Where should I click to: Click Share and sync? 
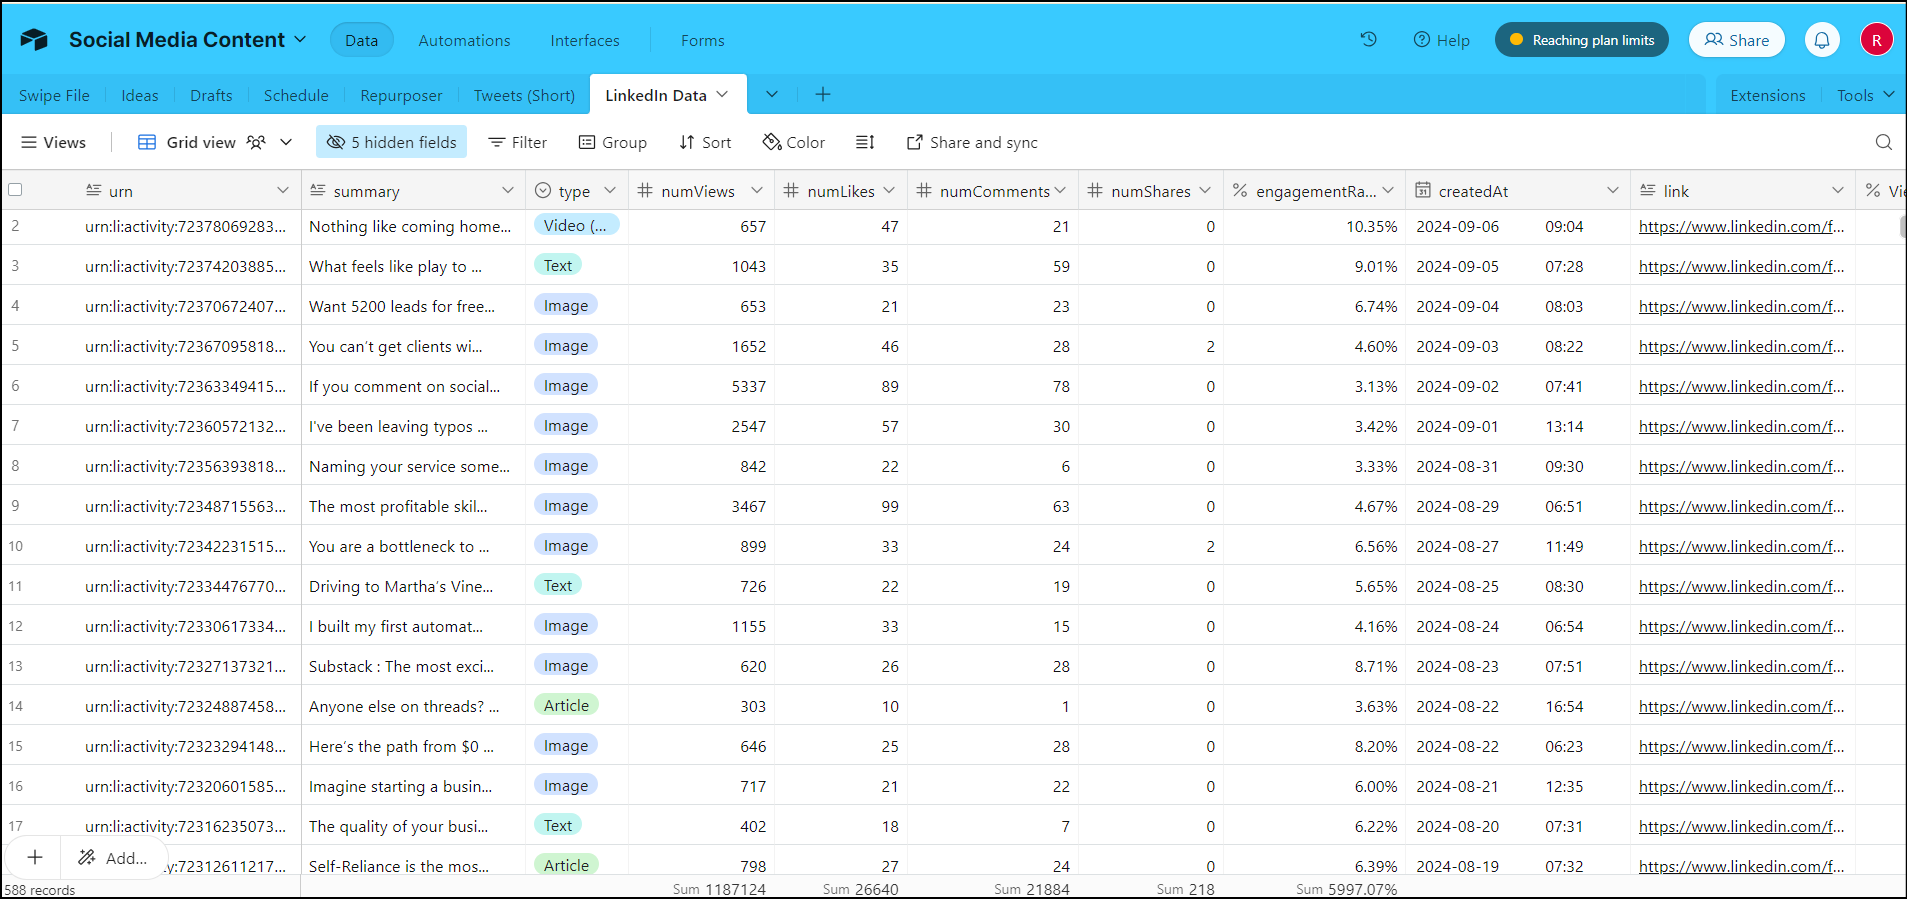point(972,142)
